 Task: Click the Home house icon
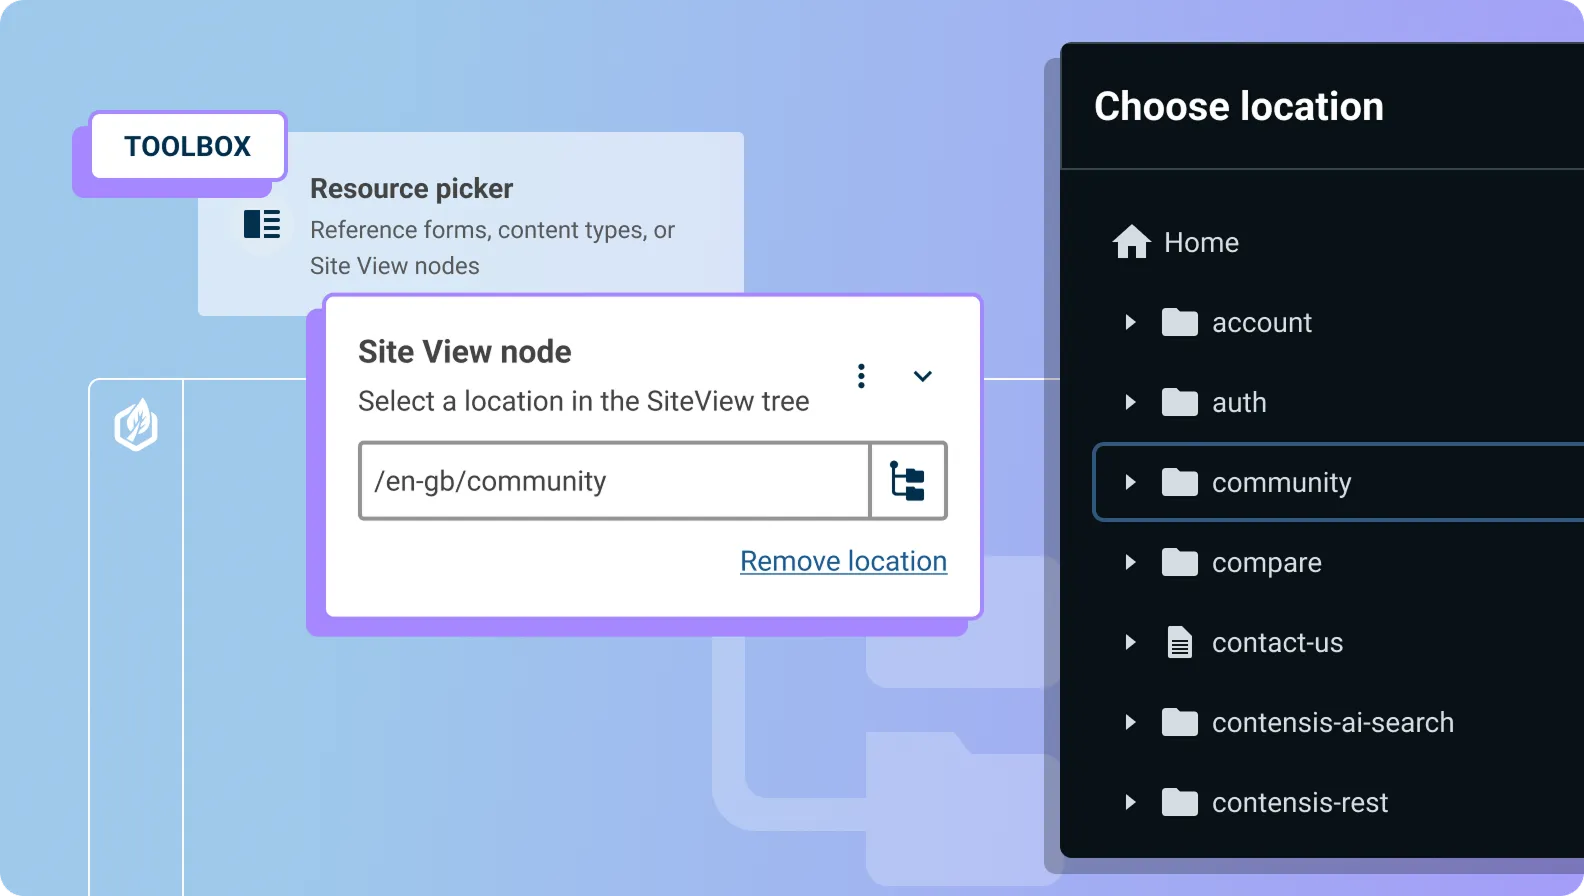1132,242
